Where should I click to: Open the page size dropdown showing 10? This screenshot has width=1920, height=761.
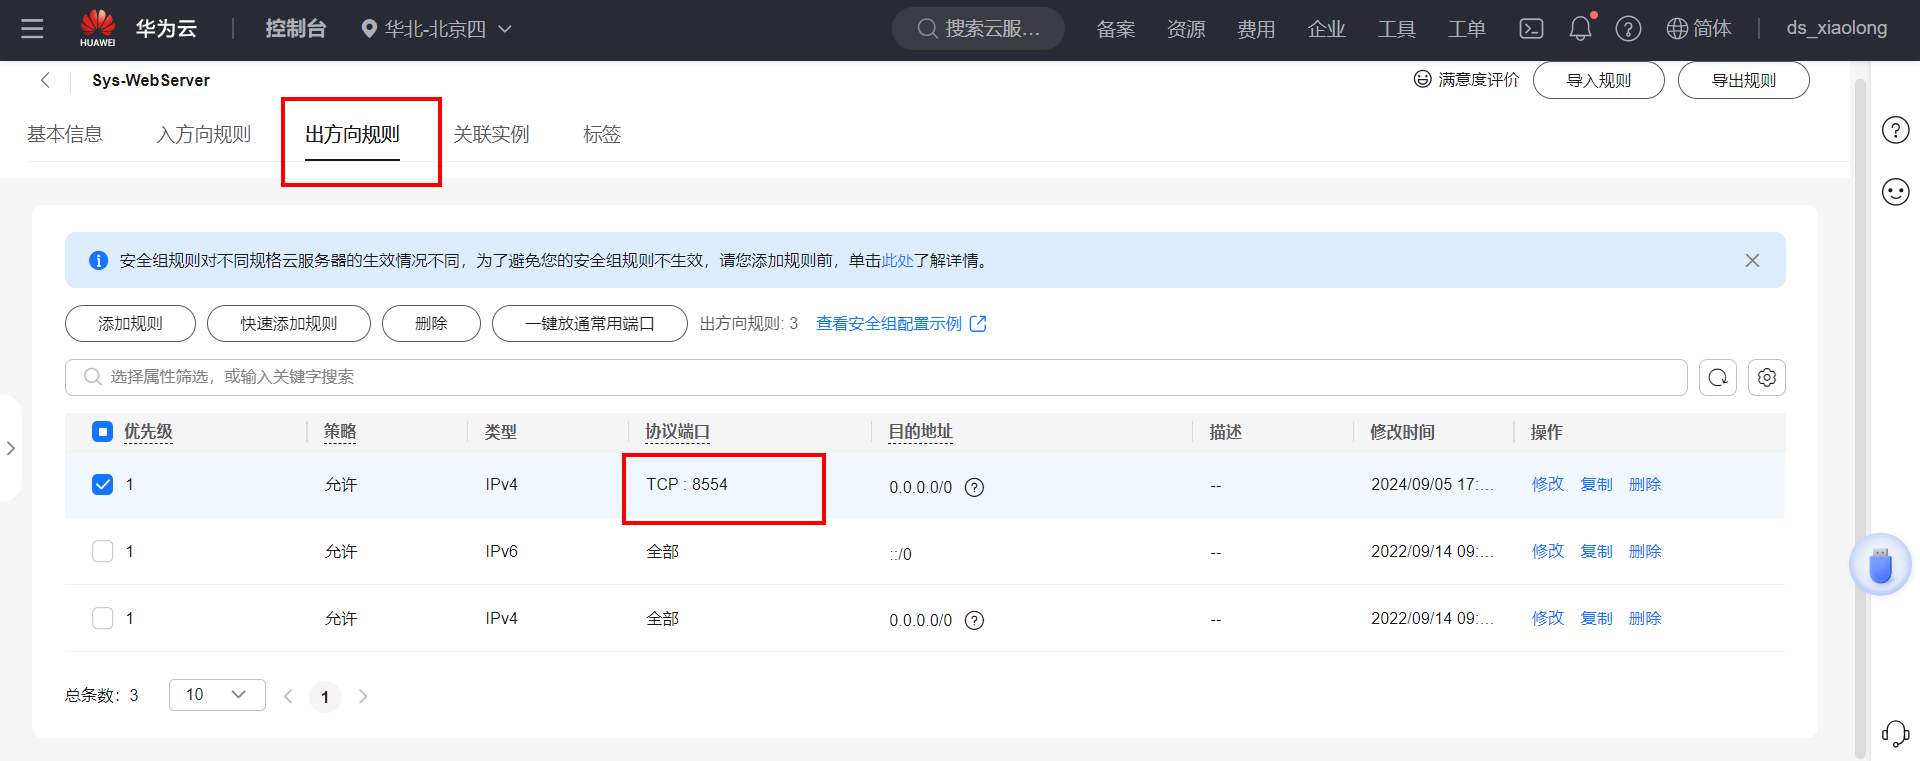click(216, 695)
